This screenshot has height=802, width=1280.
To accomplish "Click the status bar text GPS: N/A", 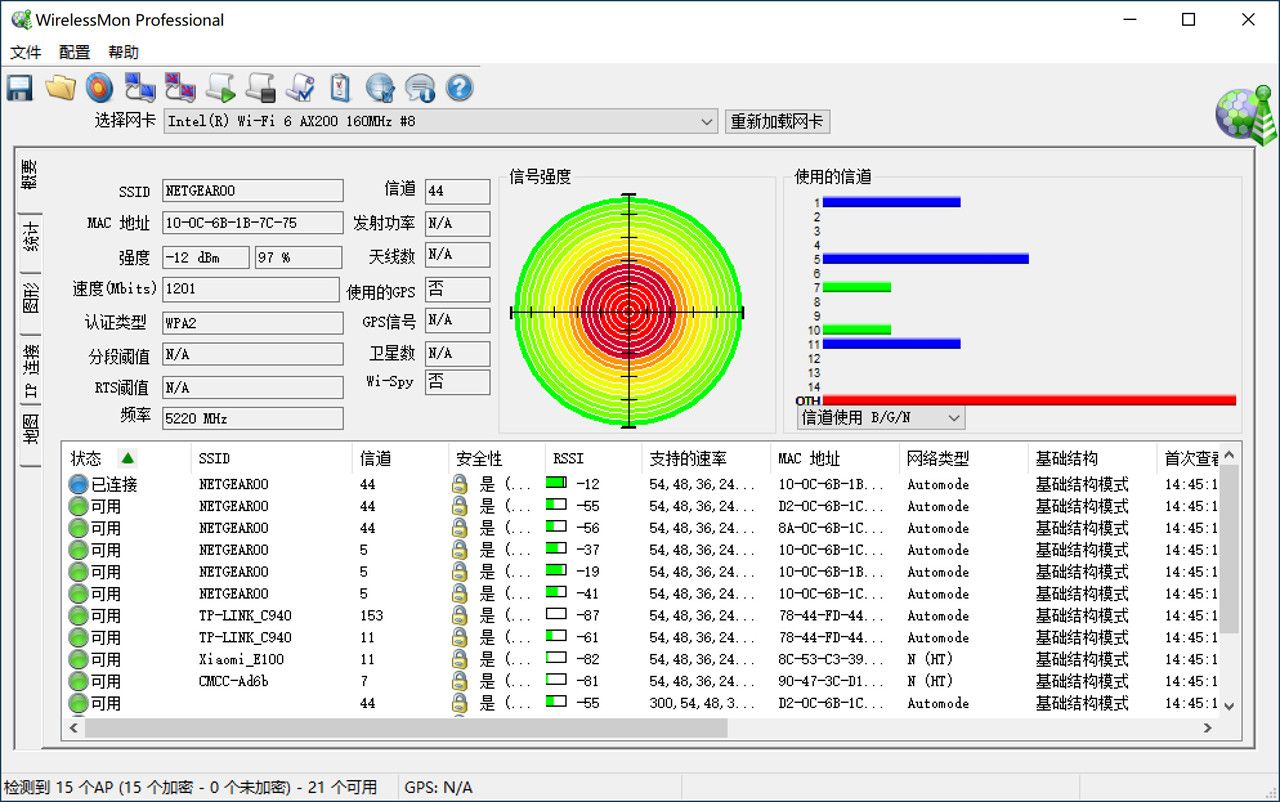I will [x=438, y=788].
